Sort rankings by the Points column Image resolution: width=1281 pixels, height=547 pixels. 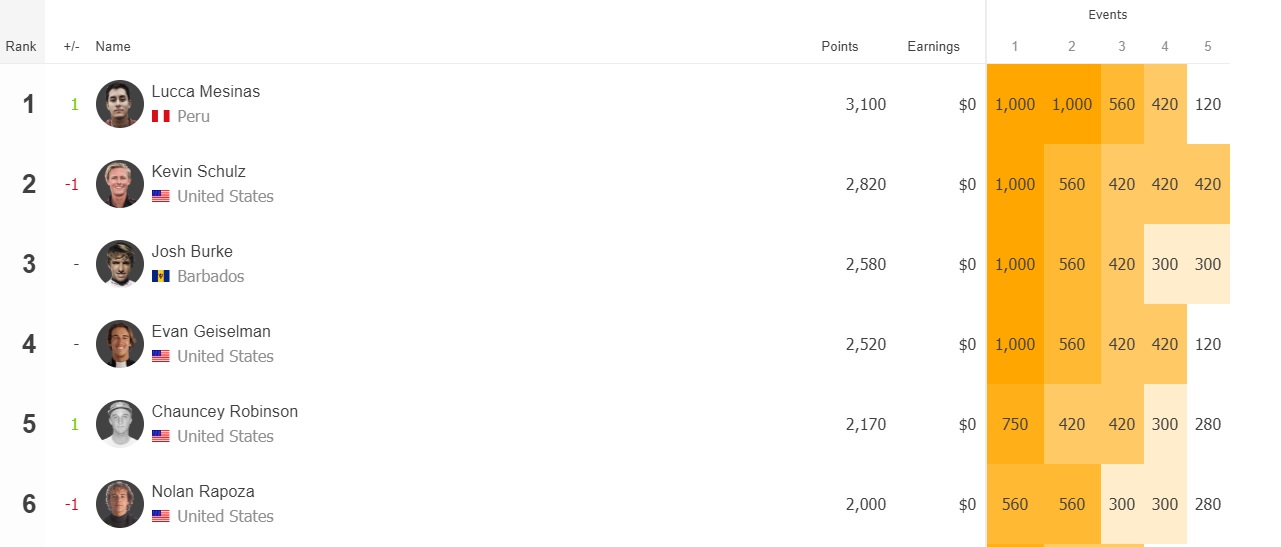pos(840,46)
